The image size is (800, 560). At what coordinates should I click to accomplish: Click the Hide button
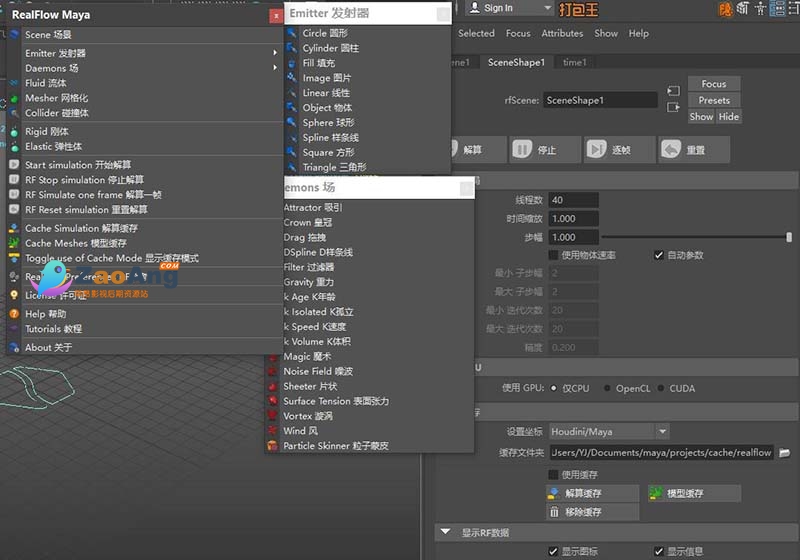point(729,117)
